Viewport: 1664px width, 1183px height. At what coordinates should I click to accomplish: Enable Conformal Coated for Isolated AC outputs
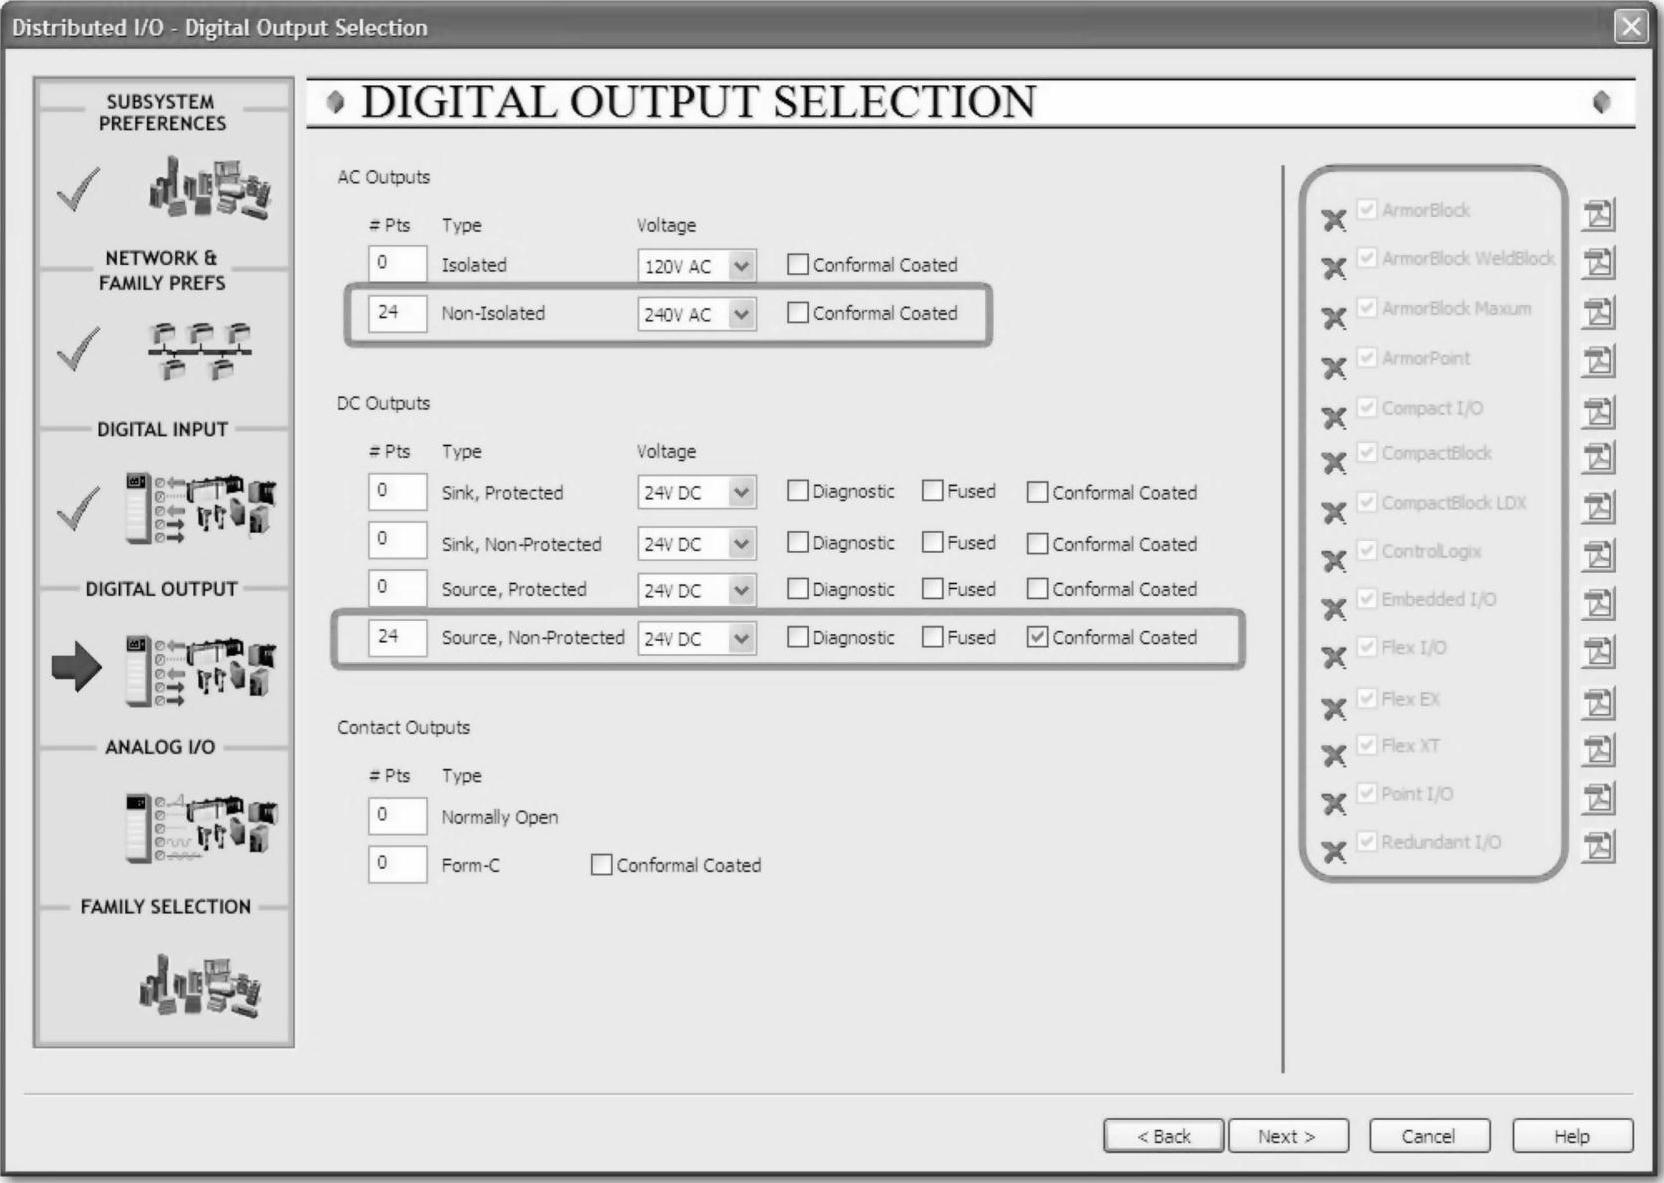pos(797,264)
